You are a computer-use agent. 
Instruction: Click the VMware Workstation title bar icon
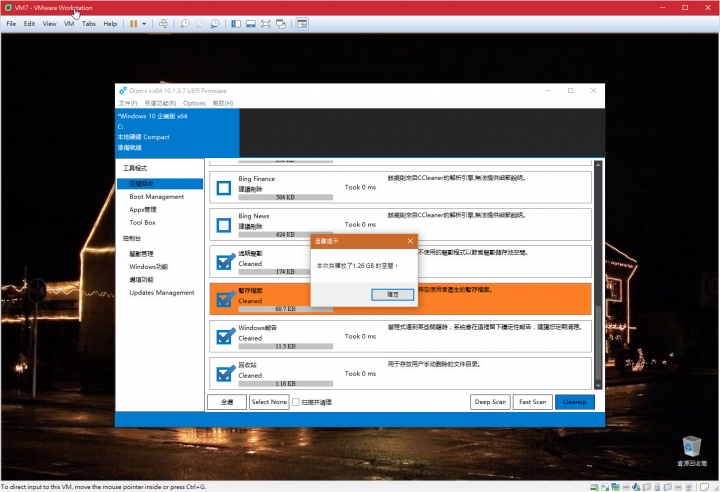point(8,7)
